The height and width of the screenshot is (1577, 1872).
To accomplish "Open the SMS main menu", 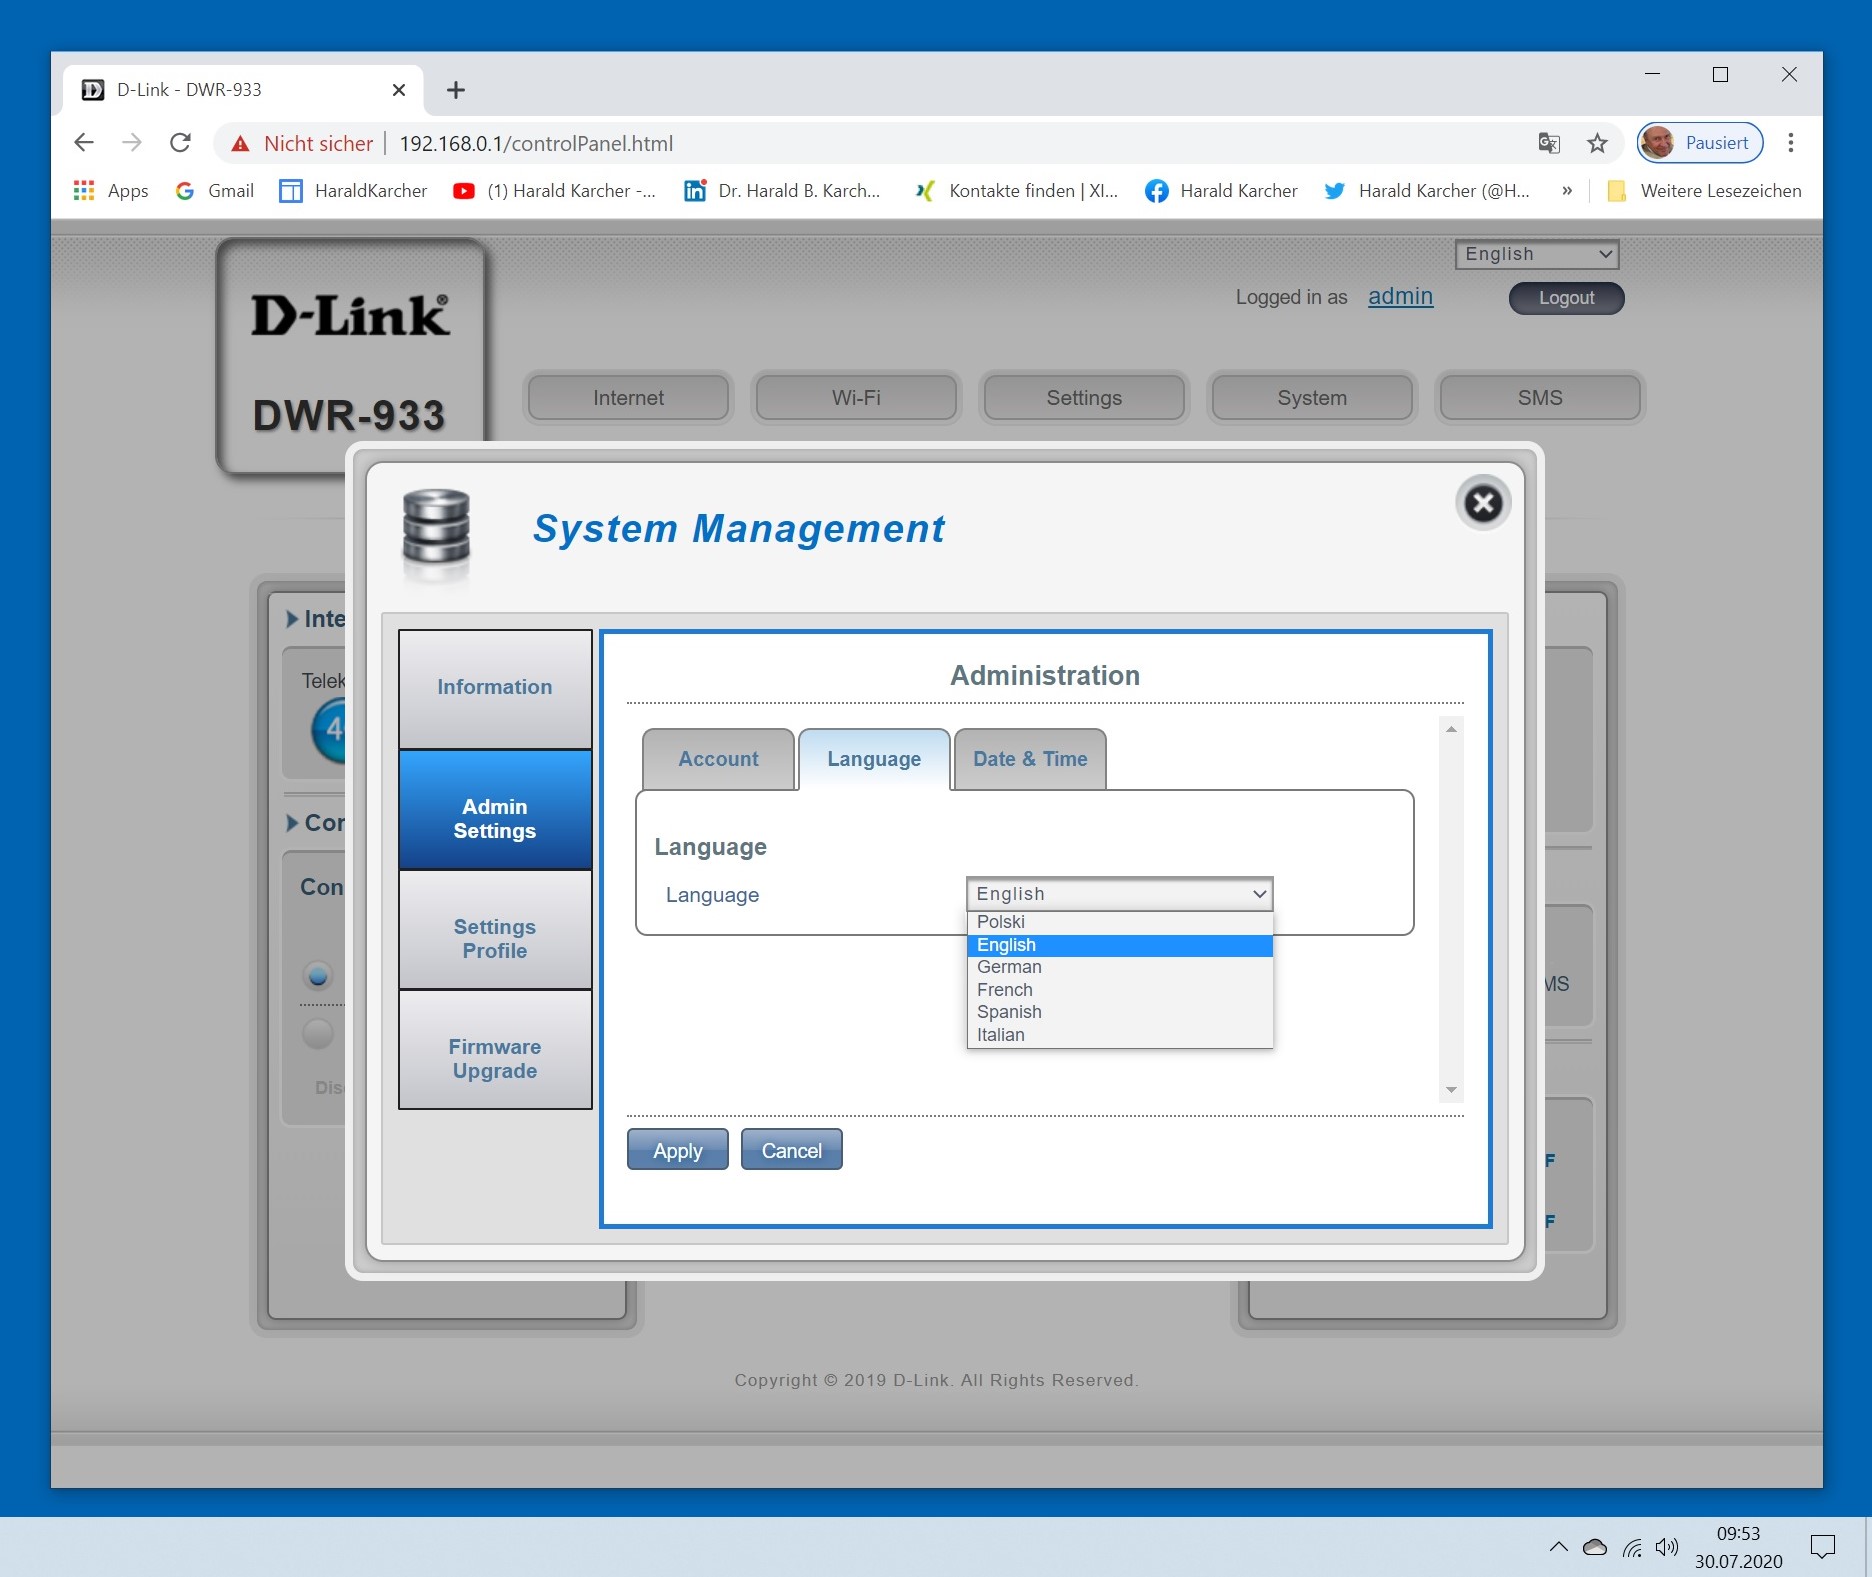I will pos(1540,398).
